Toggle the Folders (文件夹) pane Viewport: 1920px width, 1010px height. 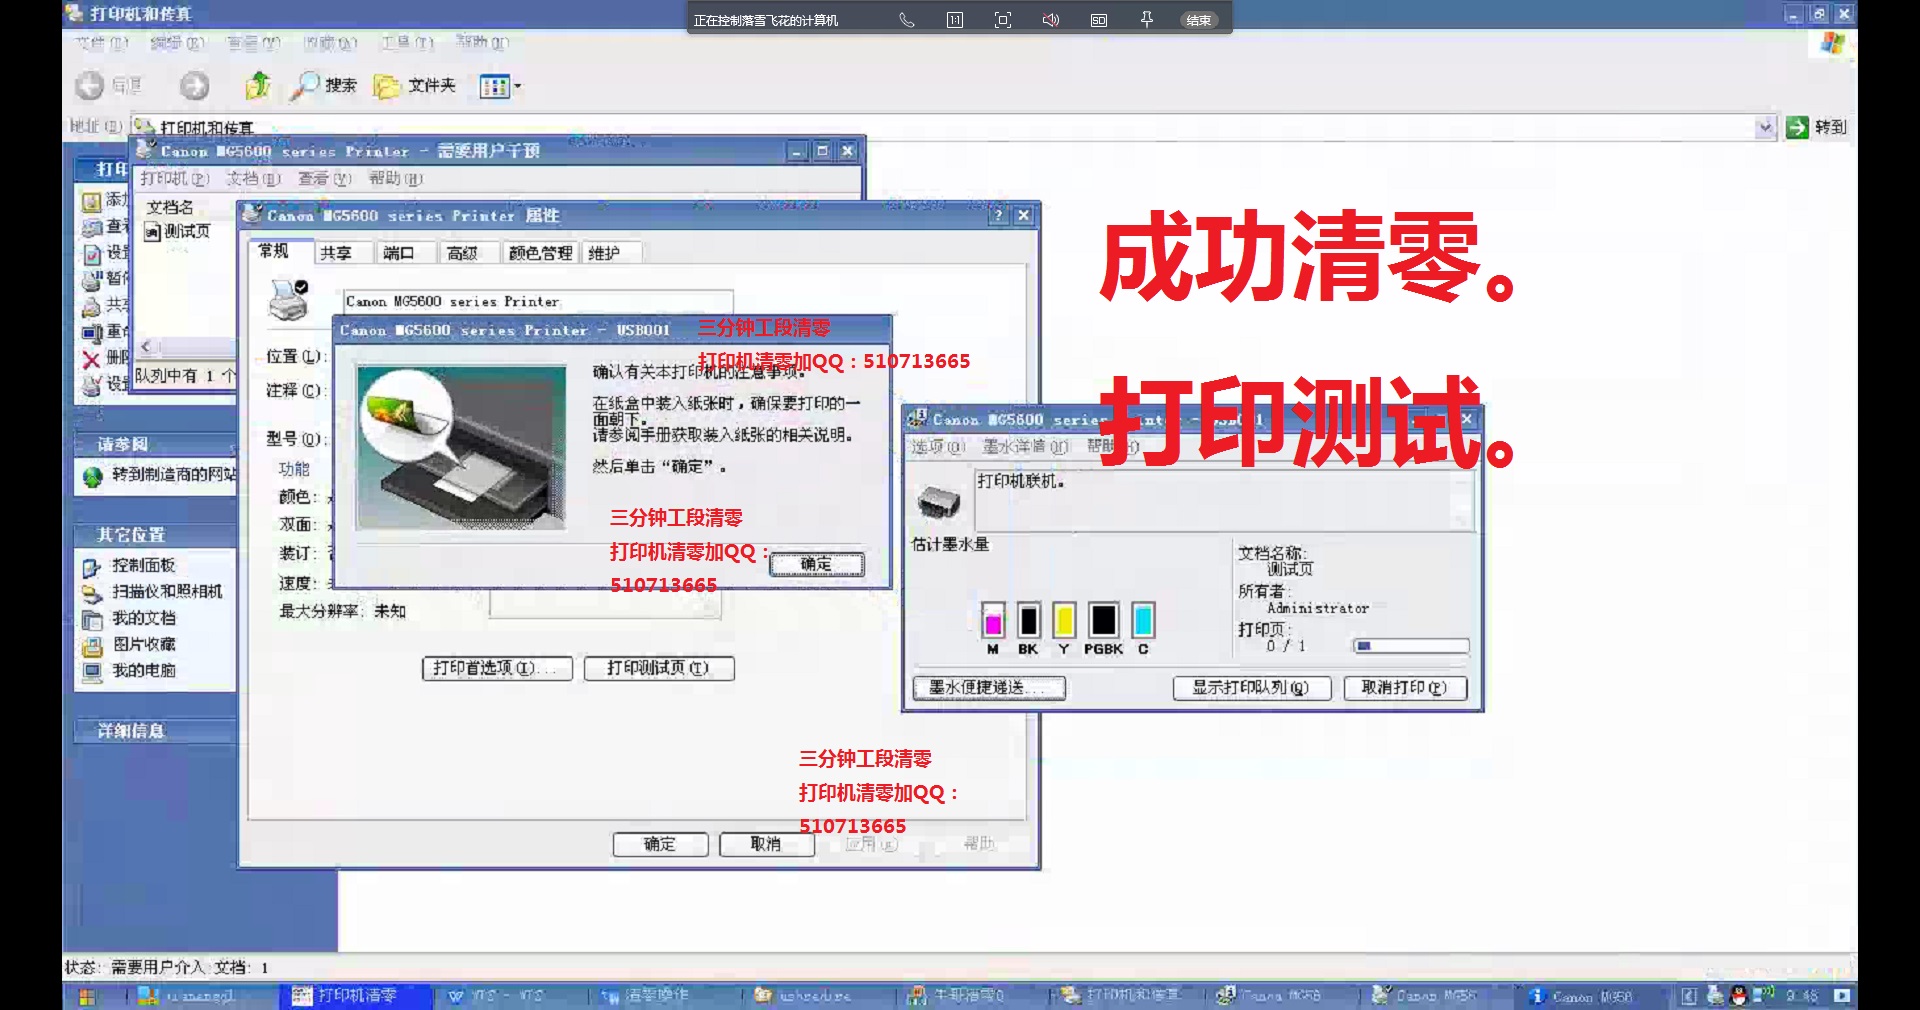click(414, 86)
